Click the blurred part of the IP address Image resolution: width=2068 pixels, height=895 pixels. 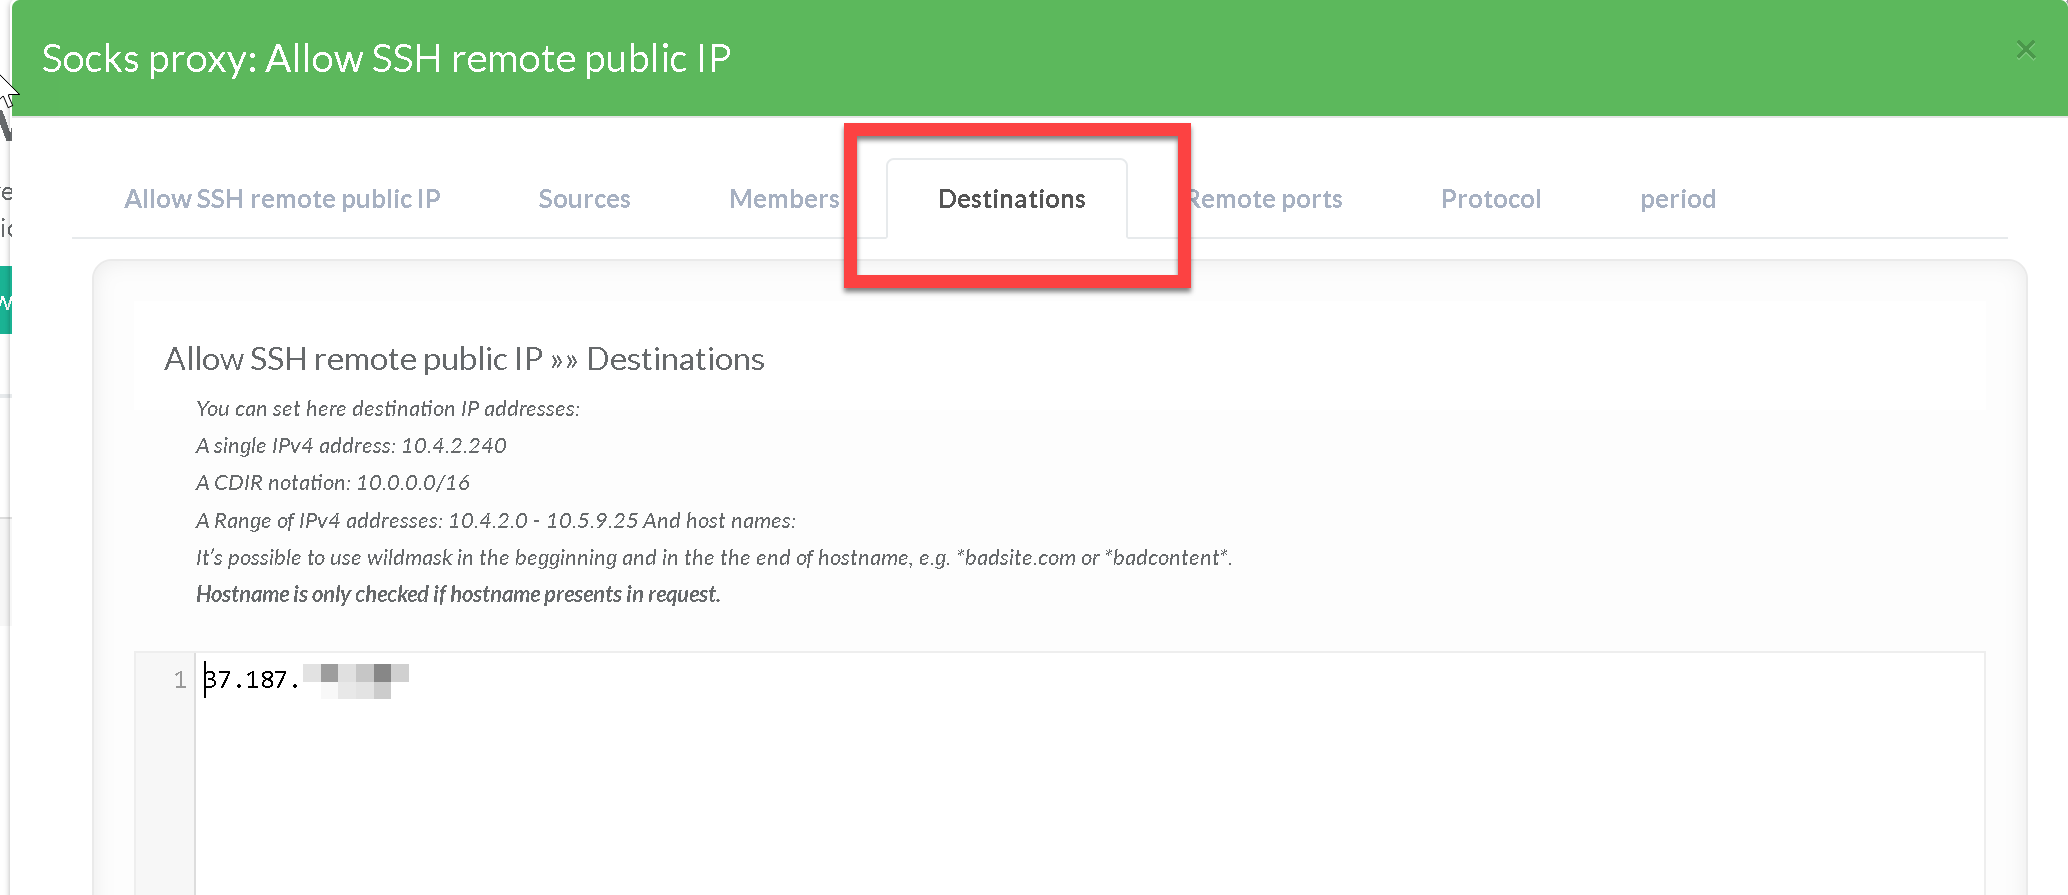(x=355, y=681)
